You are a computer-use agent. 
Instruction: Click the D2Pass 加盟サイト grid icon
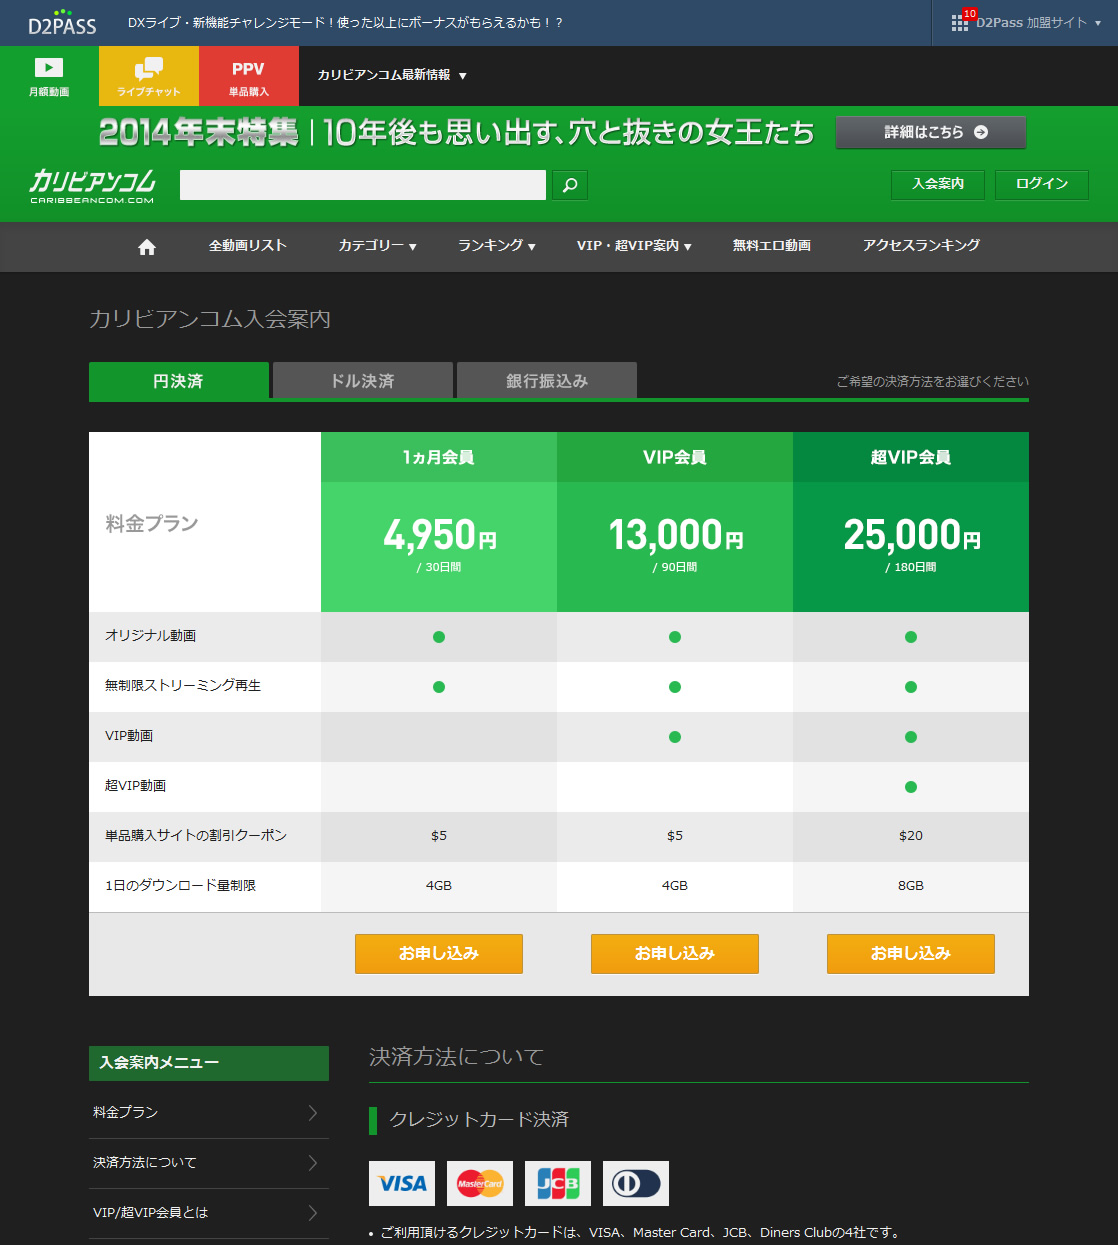point(960,23)
